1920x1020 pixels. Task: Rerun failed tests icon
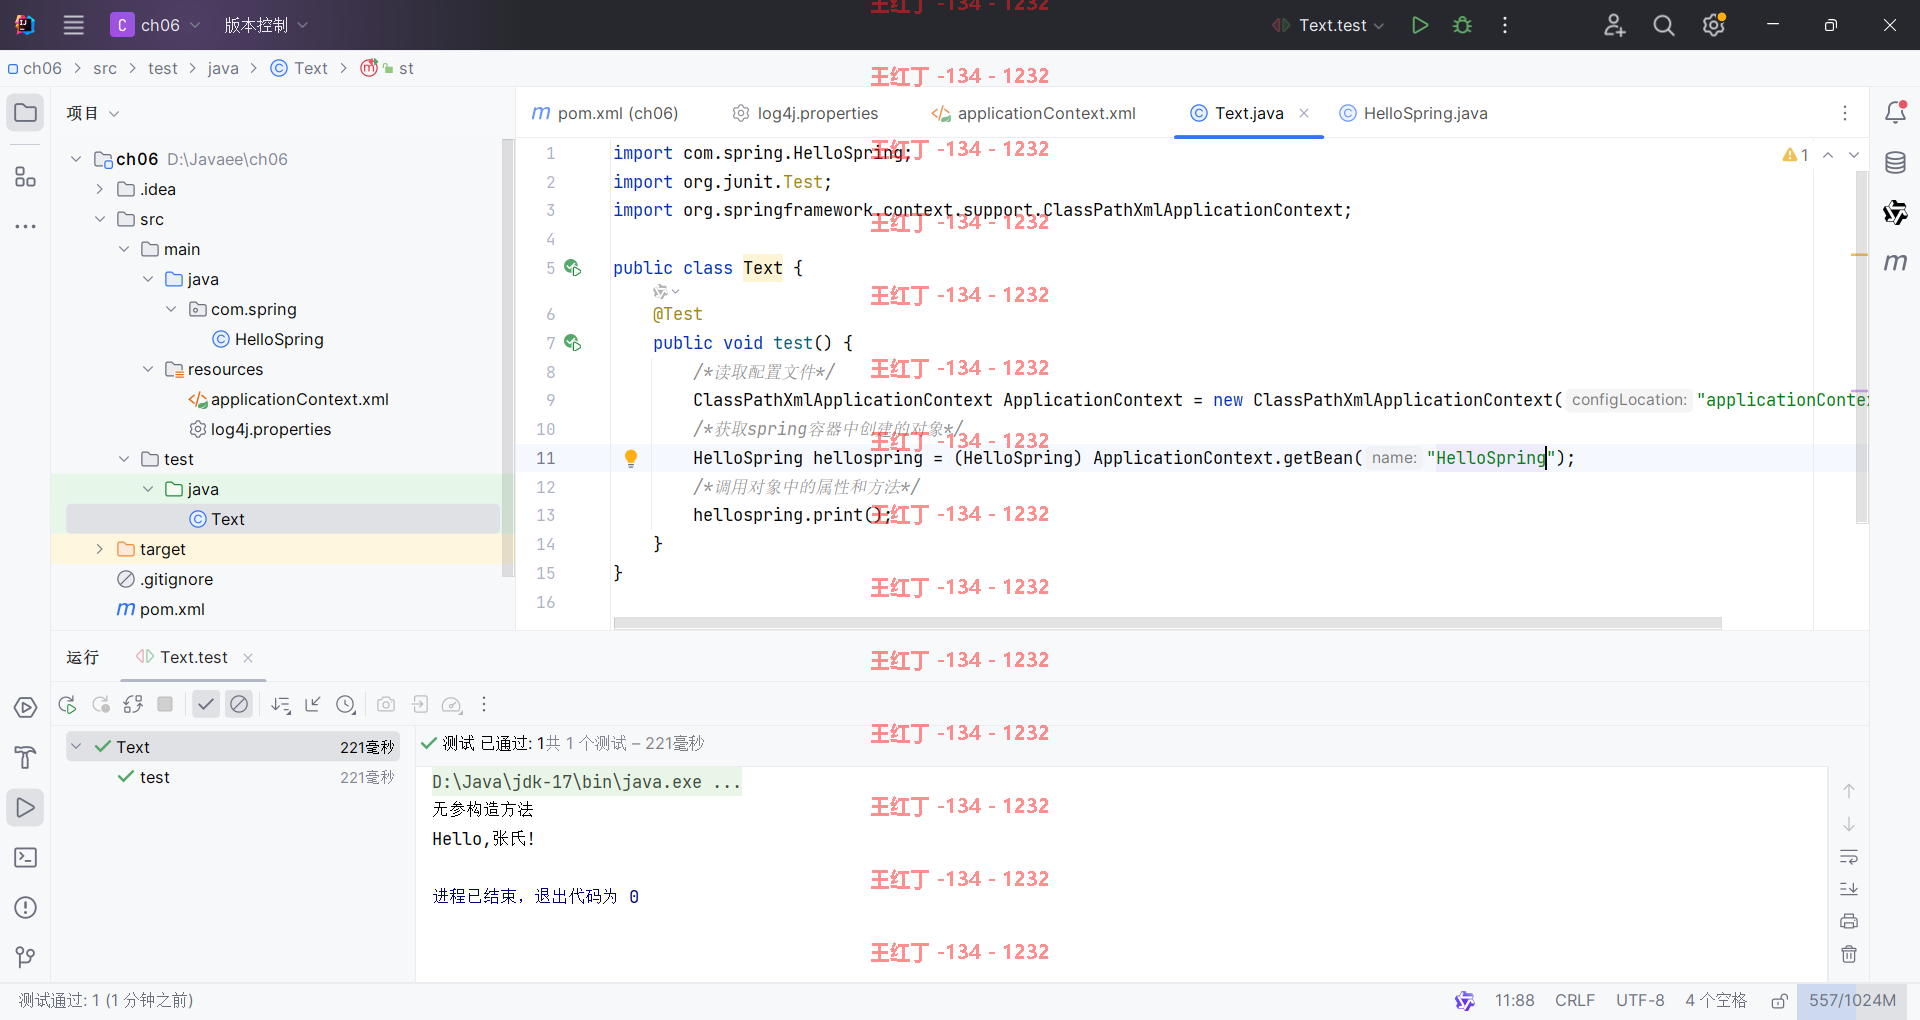pos(101,705)
